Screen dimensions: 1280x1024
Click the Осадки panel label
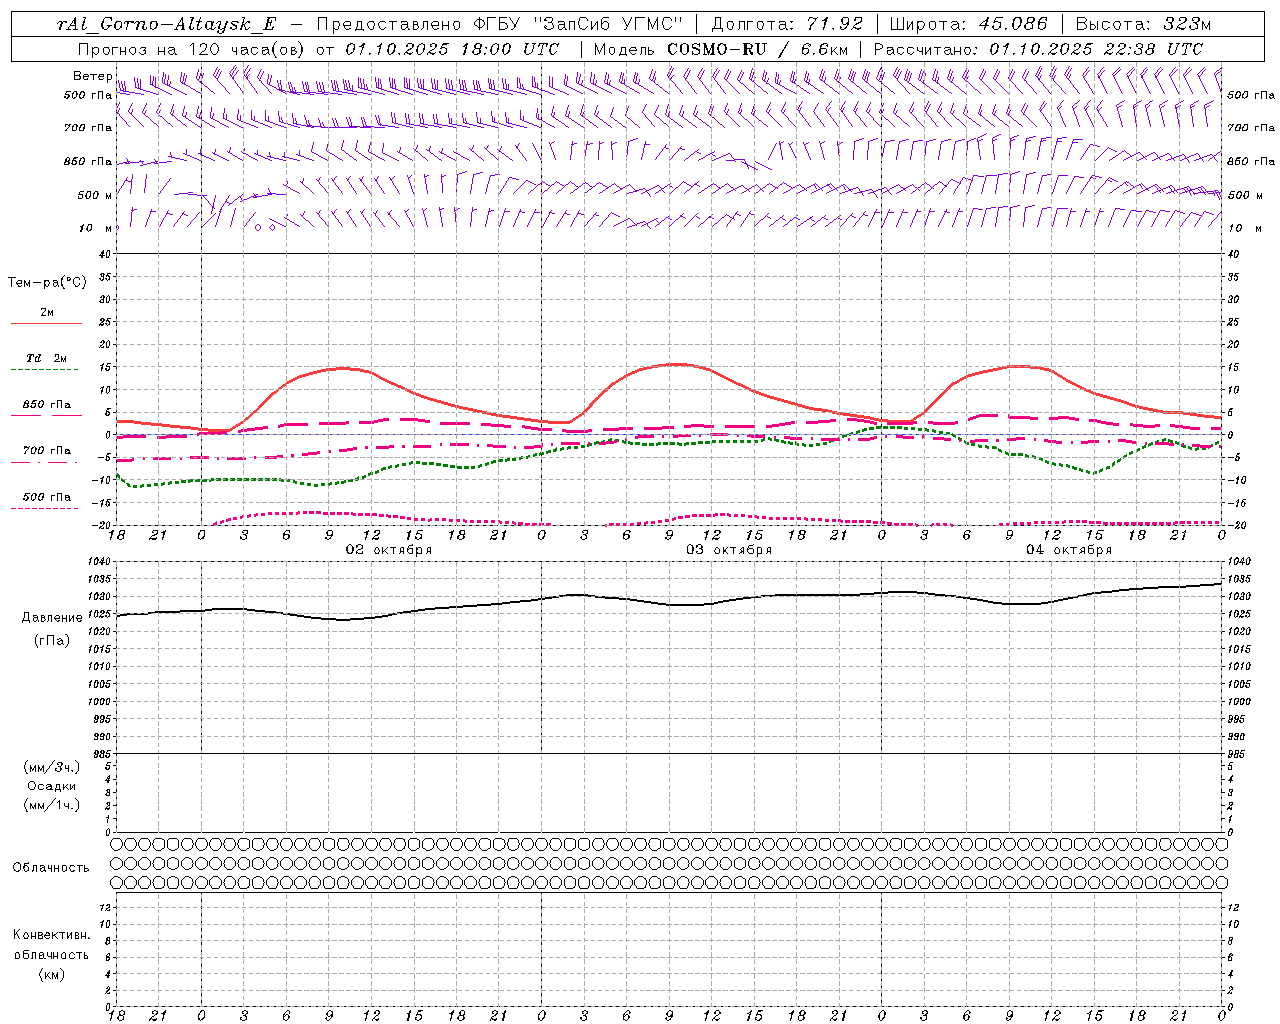(52, 786)
